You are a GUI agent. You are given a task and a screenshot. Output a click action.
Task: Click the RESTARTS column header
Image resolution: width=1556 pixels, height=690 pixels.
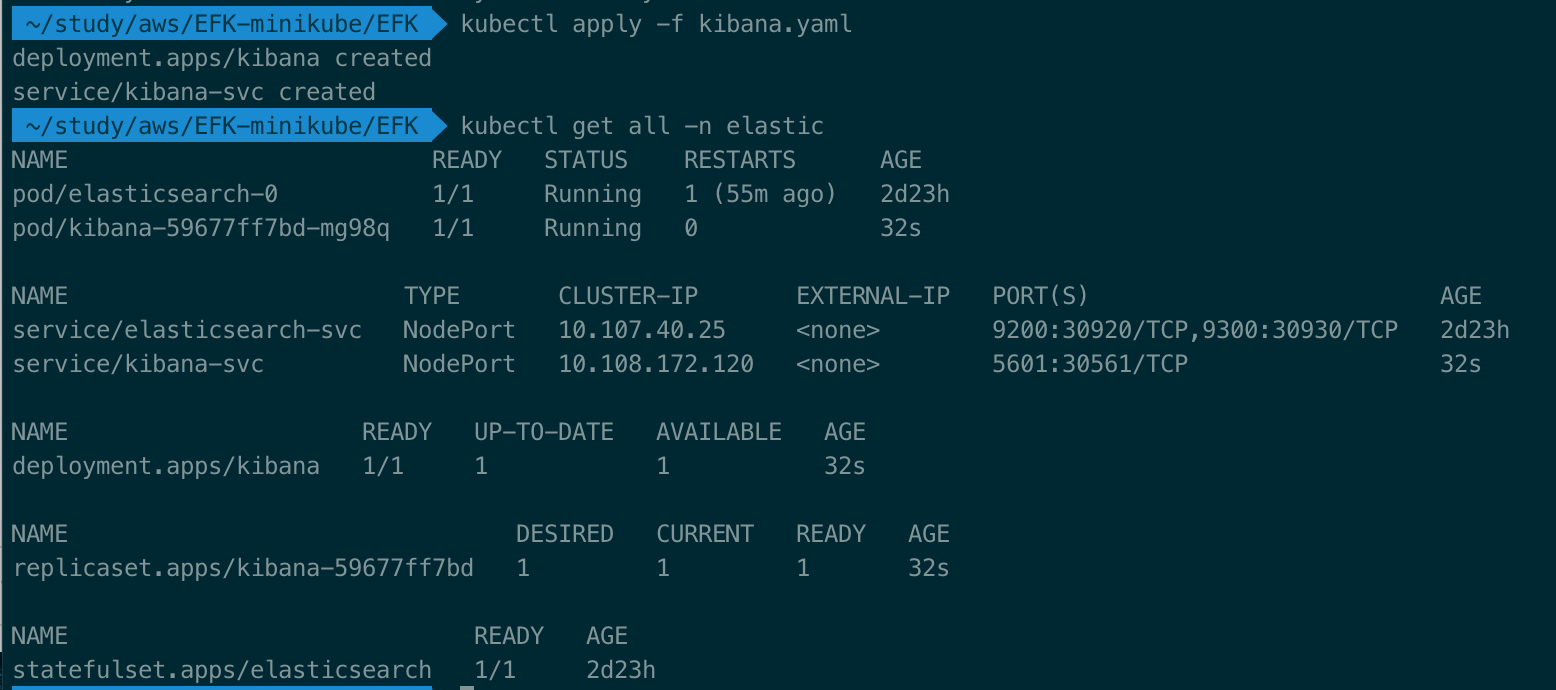pos(740,160)
